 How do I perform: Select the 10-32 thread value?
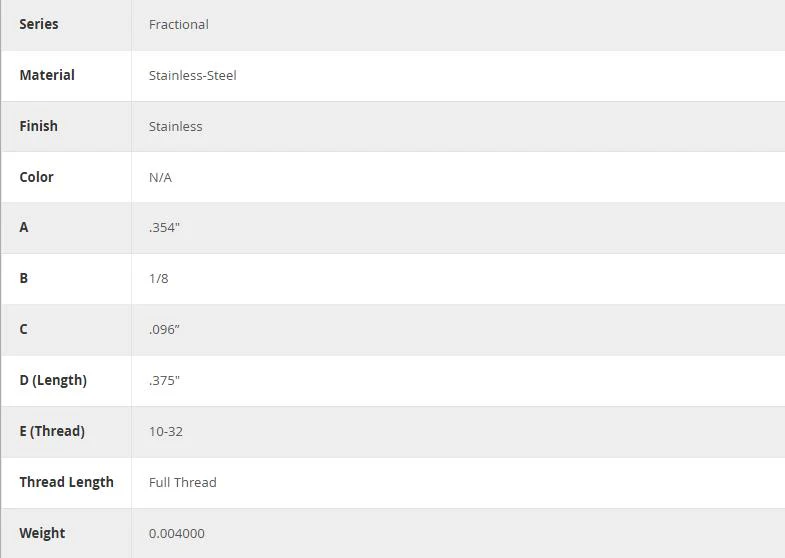166,432
